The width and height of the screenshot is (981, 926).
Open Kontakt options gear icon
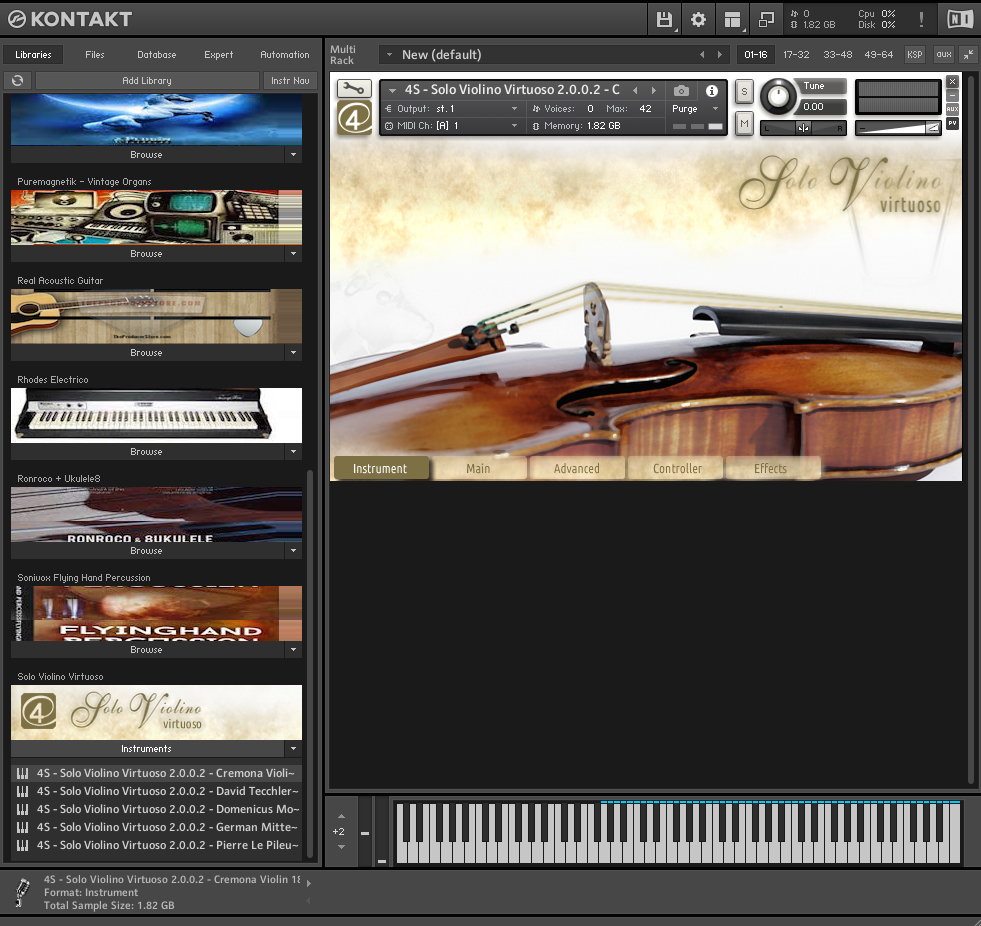pos(698,19)
